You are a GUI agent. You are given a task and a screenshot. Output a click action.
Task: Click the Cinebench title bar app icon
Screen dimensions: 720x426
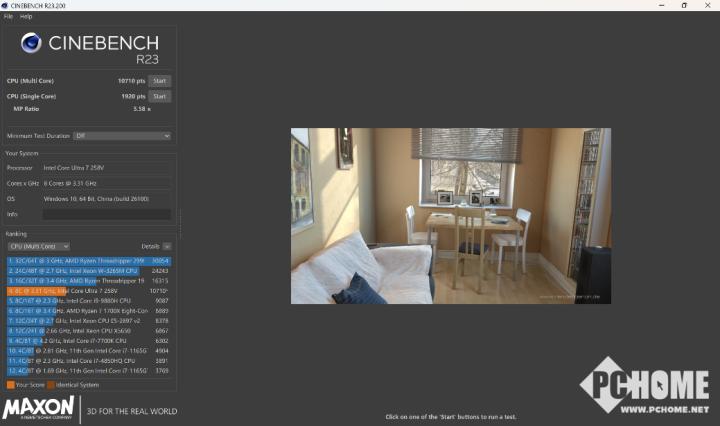tap(5, 6)
